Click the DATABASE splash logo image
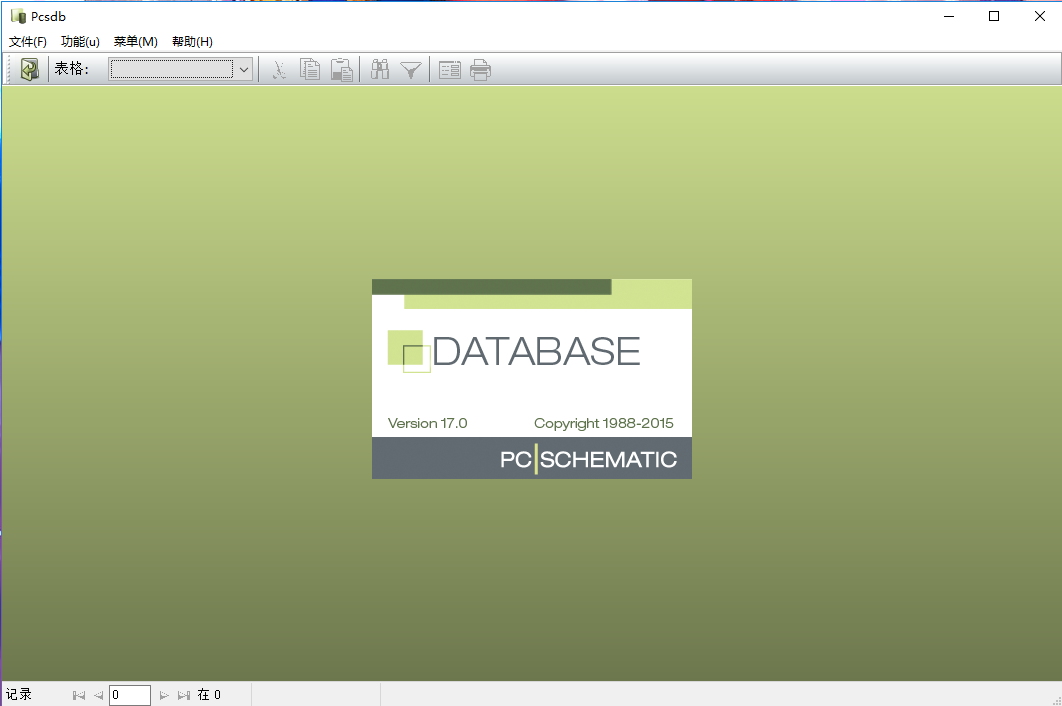This screenshot has height=706, width=1062. [531, 378]
